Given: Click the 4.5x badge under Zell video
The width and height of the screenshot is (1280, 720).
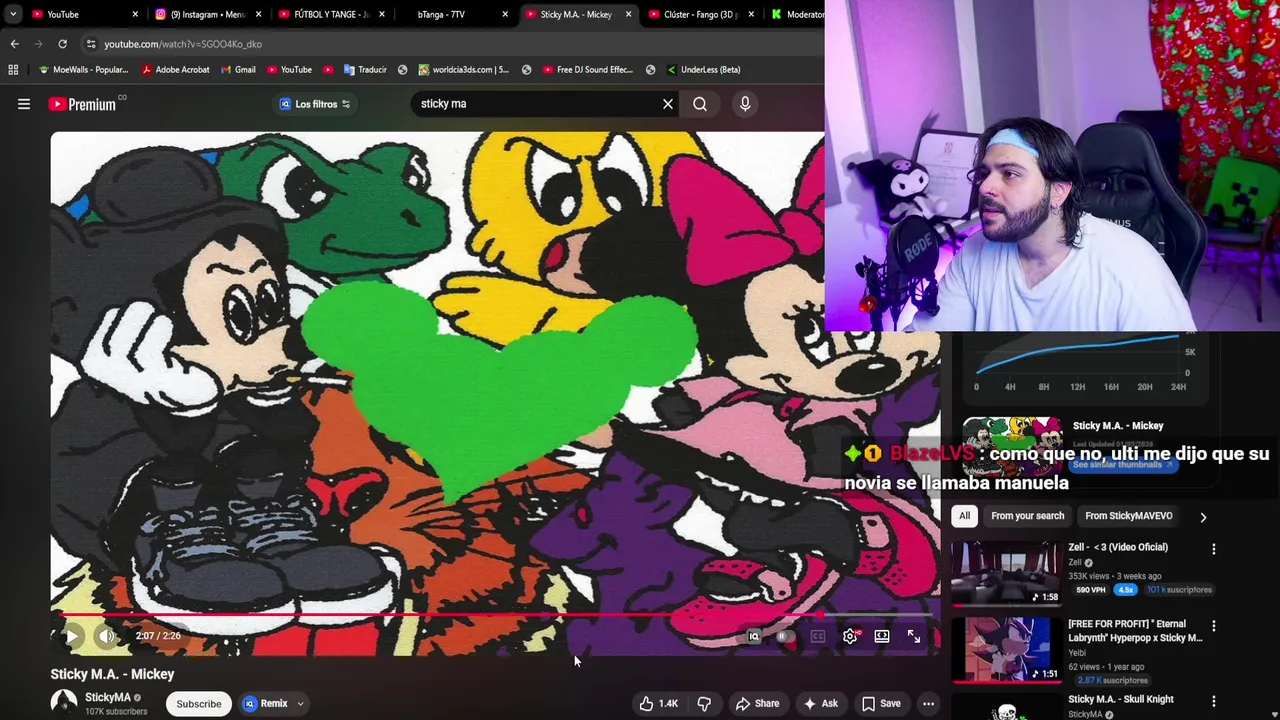Looking at the screenshot, I should coord(1126,590).
